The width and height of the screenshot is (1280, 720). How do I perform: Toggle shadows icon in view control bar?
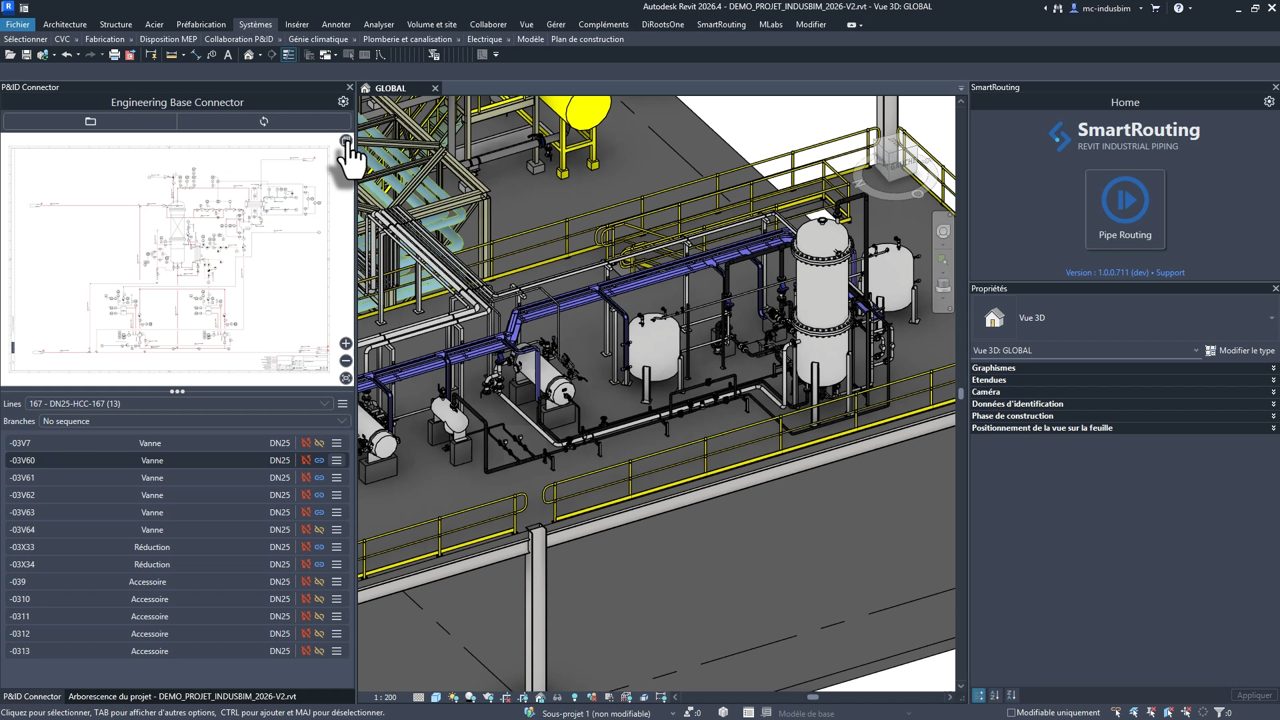pyautogui.click(x=470, y=697)
